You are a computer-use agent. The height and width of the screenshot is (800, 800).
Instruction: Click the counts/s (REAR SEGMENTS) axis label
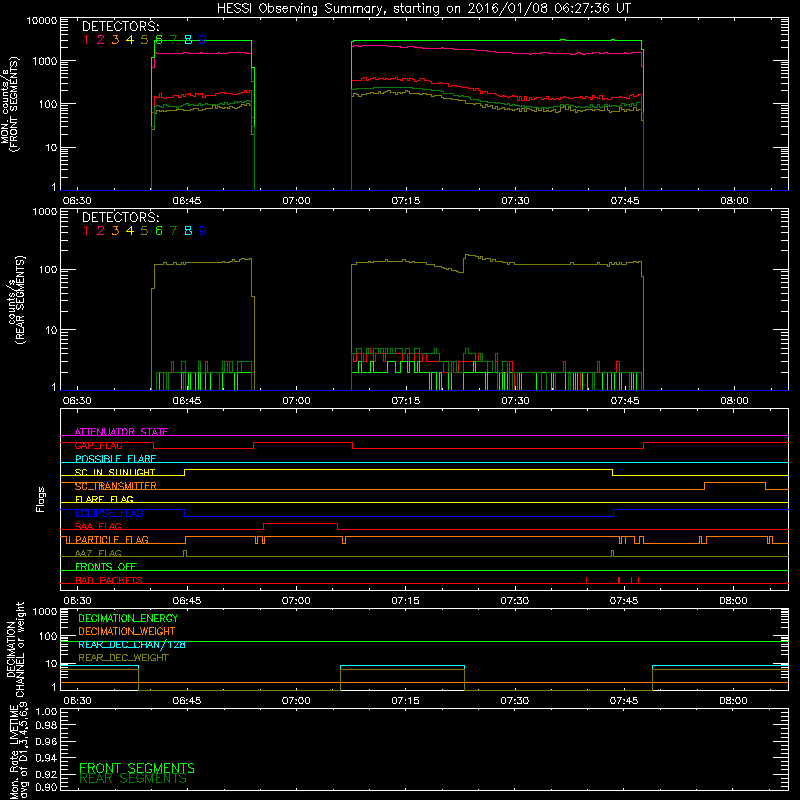pos(16,300)
